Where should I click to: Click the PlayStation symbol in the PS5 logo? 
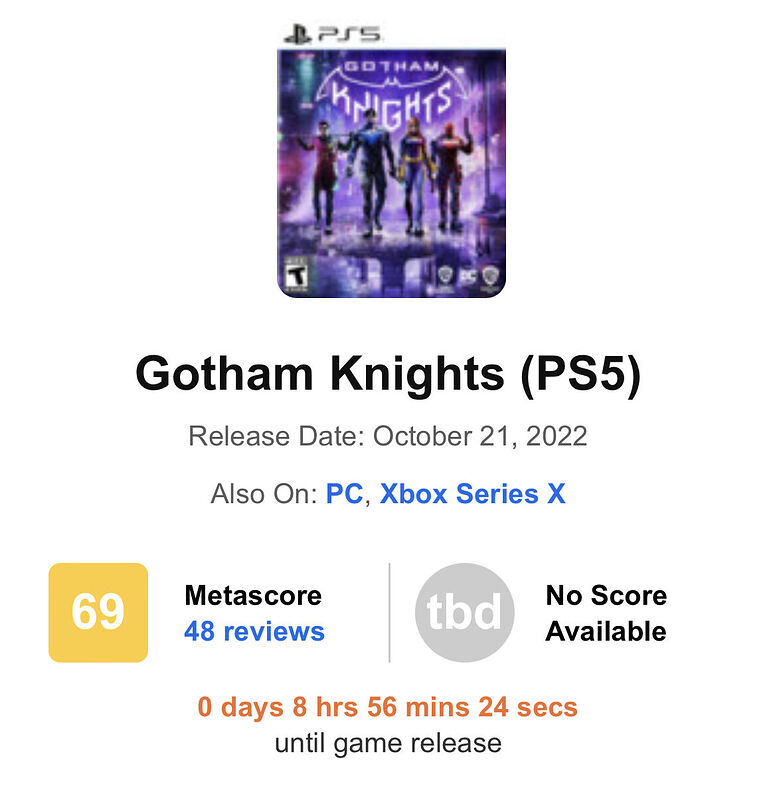[x=297, y=35]
